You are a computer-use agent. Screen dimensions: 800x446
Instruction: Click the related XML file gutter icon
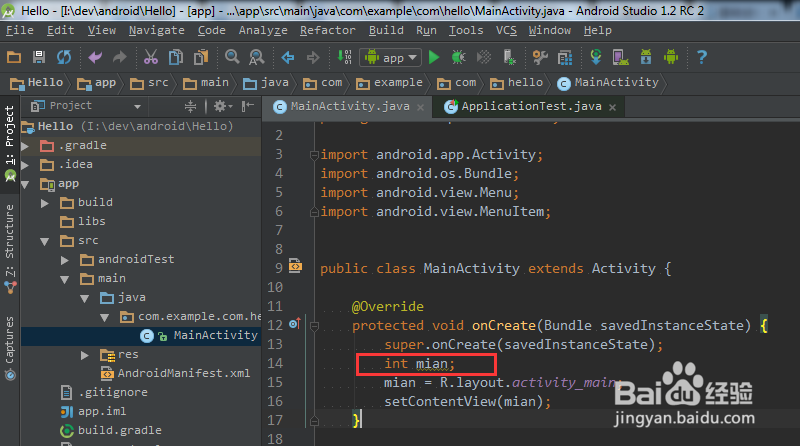pos(295,265)
